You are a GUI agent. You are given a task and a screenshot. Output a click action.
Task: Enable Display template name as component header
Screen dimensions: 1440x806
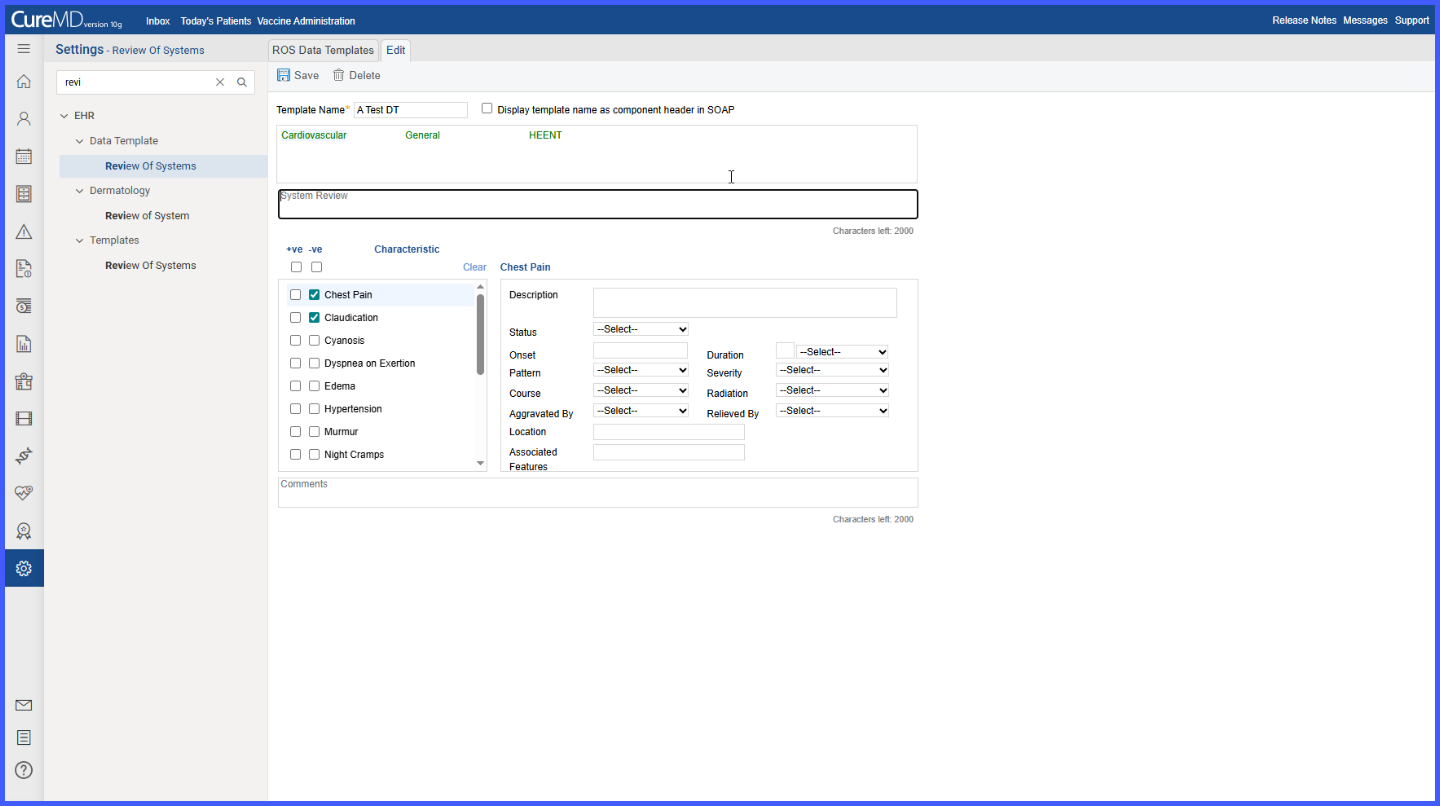(x=487, y=108)
